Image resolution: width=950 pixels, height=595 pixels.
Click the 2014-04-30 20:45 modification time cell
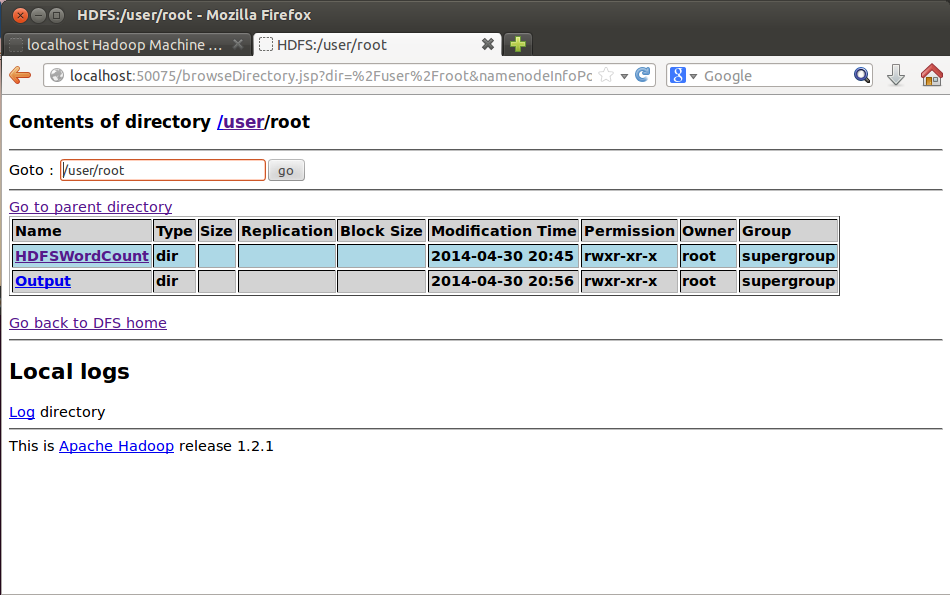point(503,256)
